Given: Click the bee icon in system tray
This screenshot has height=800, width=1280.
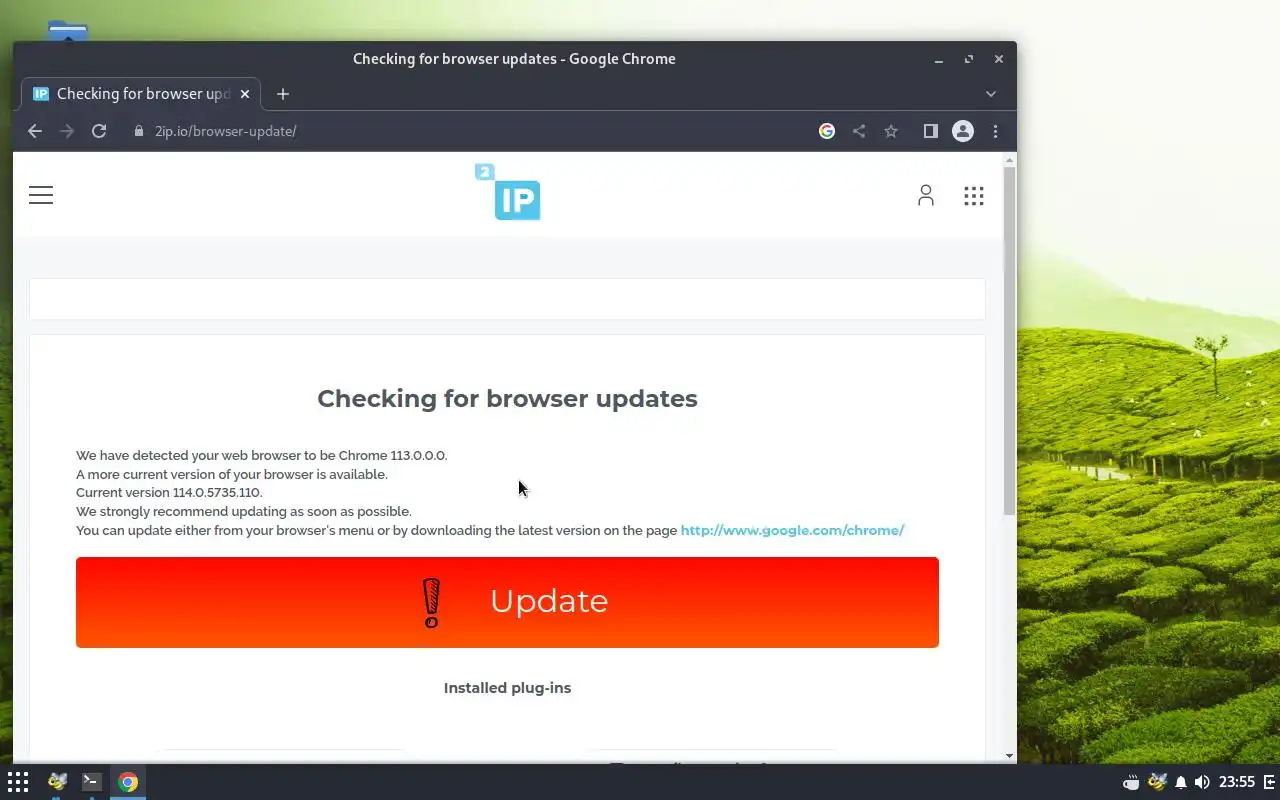Looking at the screenshot, I should (1157, 782).
